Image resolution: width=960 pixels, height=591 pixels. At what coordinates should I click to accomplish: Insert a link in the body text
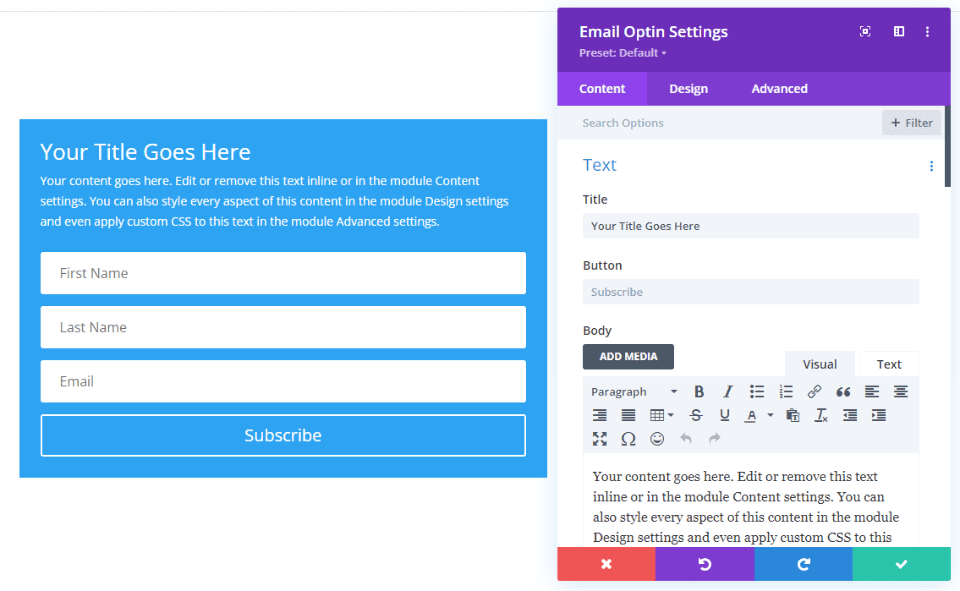click(x=815, y=391)
